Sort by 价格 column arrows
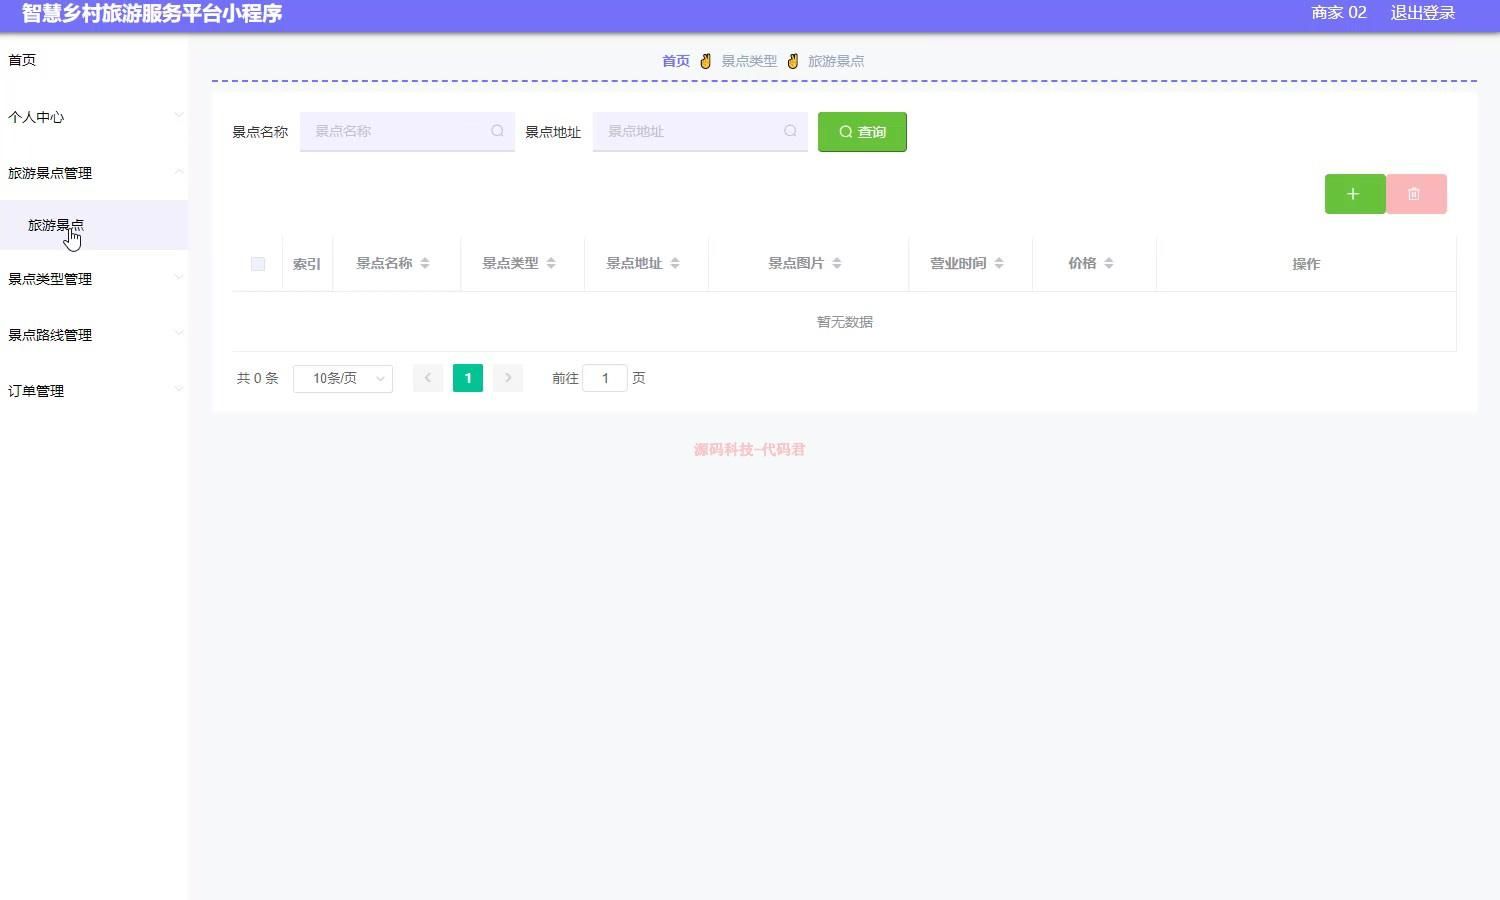The height and width of the screenshot is (900, 1500). 1109,263
